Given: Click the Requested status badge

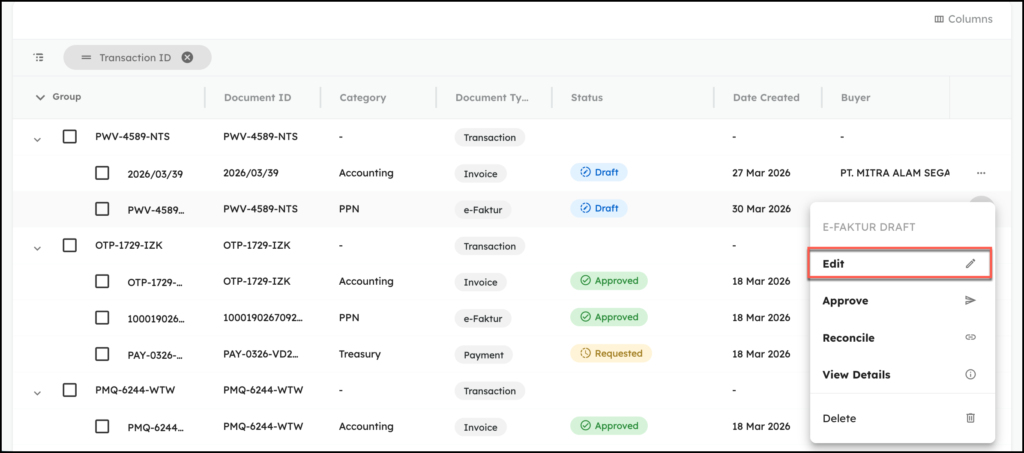Looking at the screenshot, I should point(610,353).
